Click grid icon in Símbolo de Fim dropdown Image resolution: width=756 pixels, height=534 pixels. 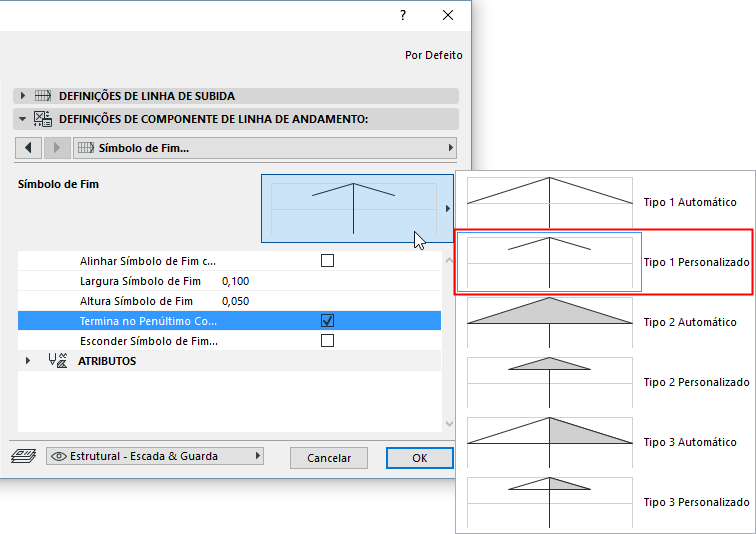(x=86, y=147)
